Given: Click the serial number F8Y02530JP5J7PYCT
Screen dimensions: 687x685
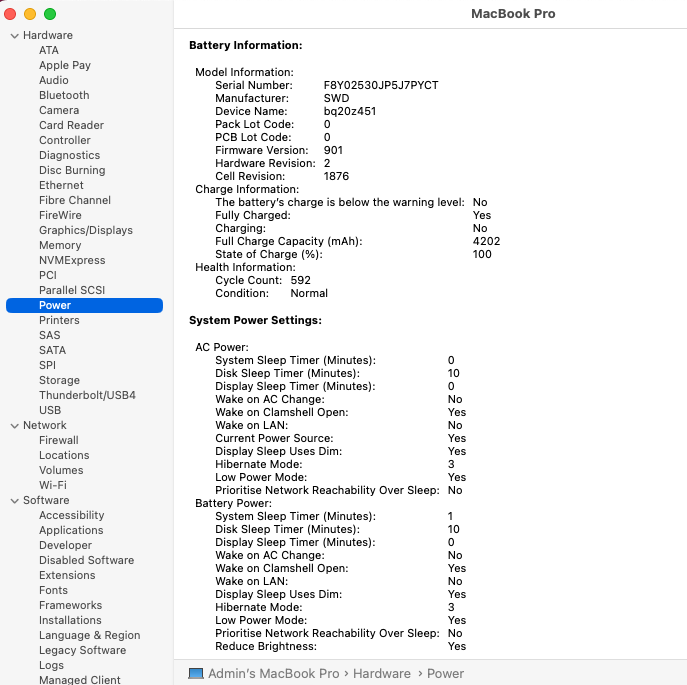Looking at the screenshot, I should coord(381,85).
